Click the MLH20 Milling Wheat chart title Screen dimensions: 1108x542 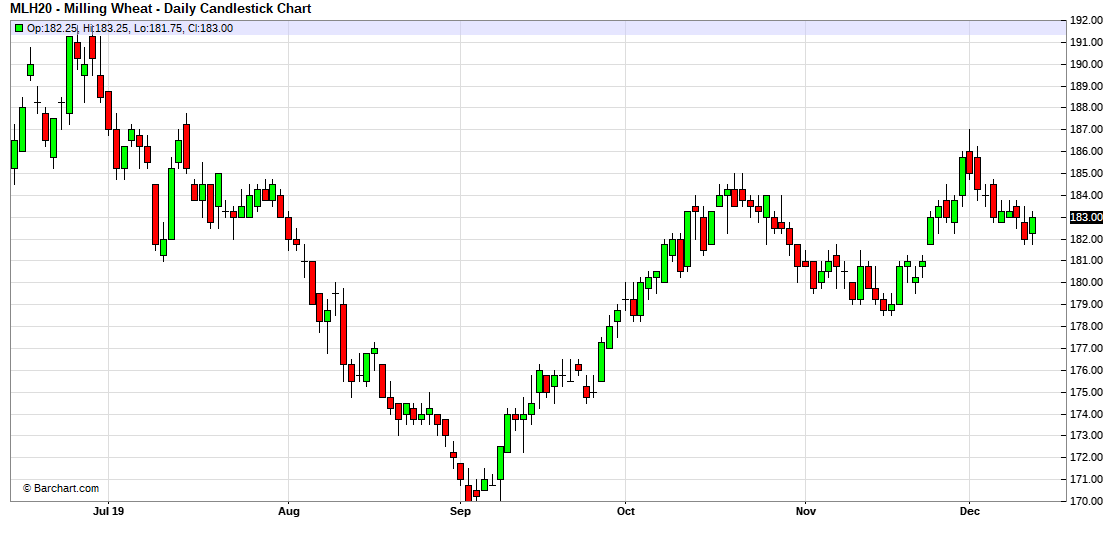(x=160, y=9)
